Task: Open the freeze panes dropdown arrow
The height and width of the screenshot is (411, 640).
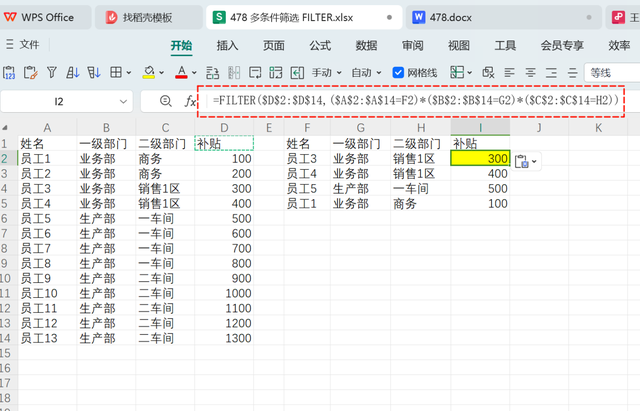Action: (469, 73)
